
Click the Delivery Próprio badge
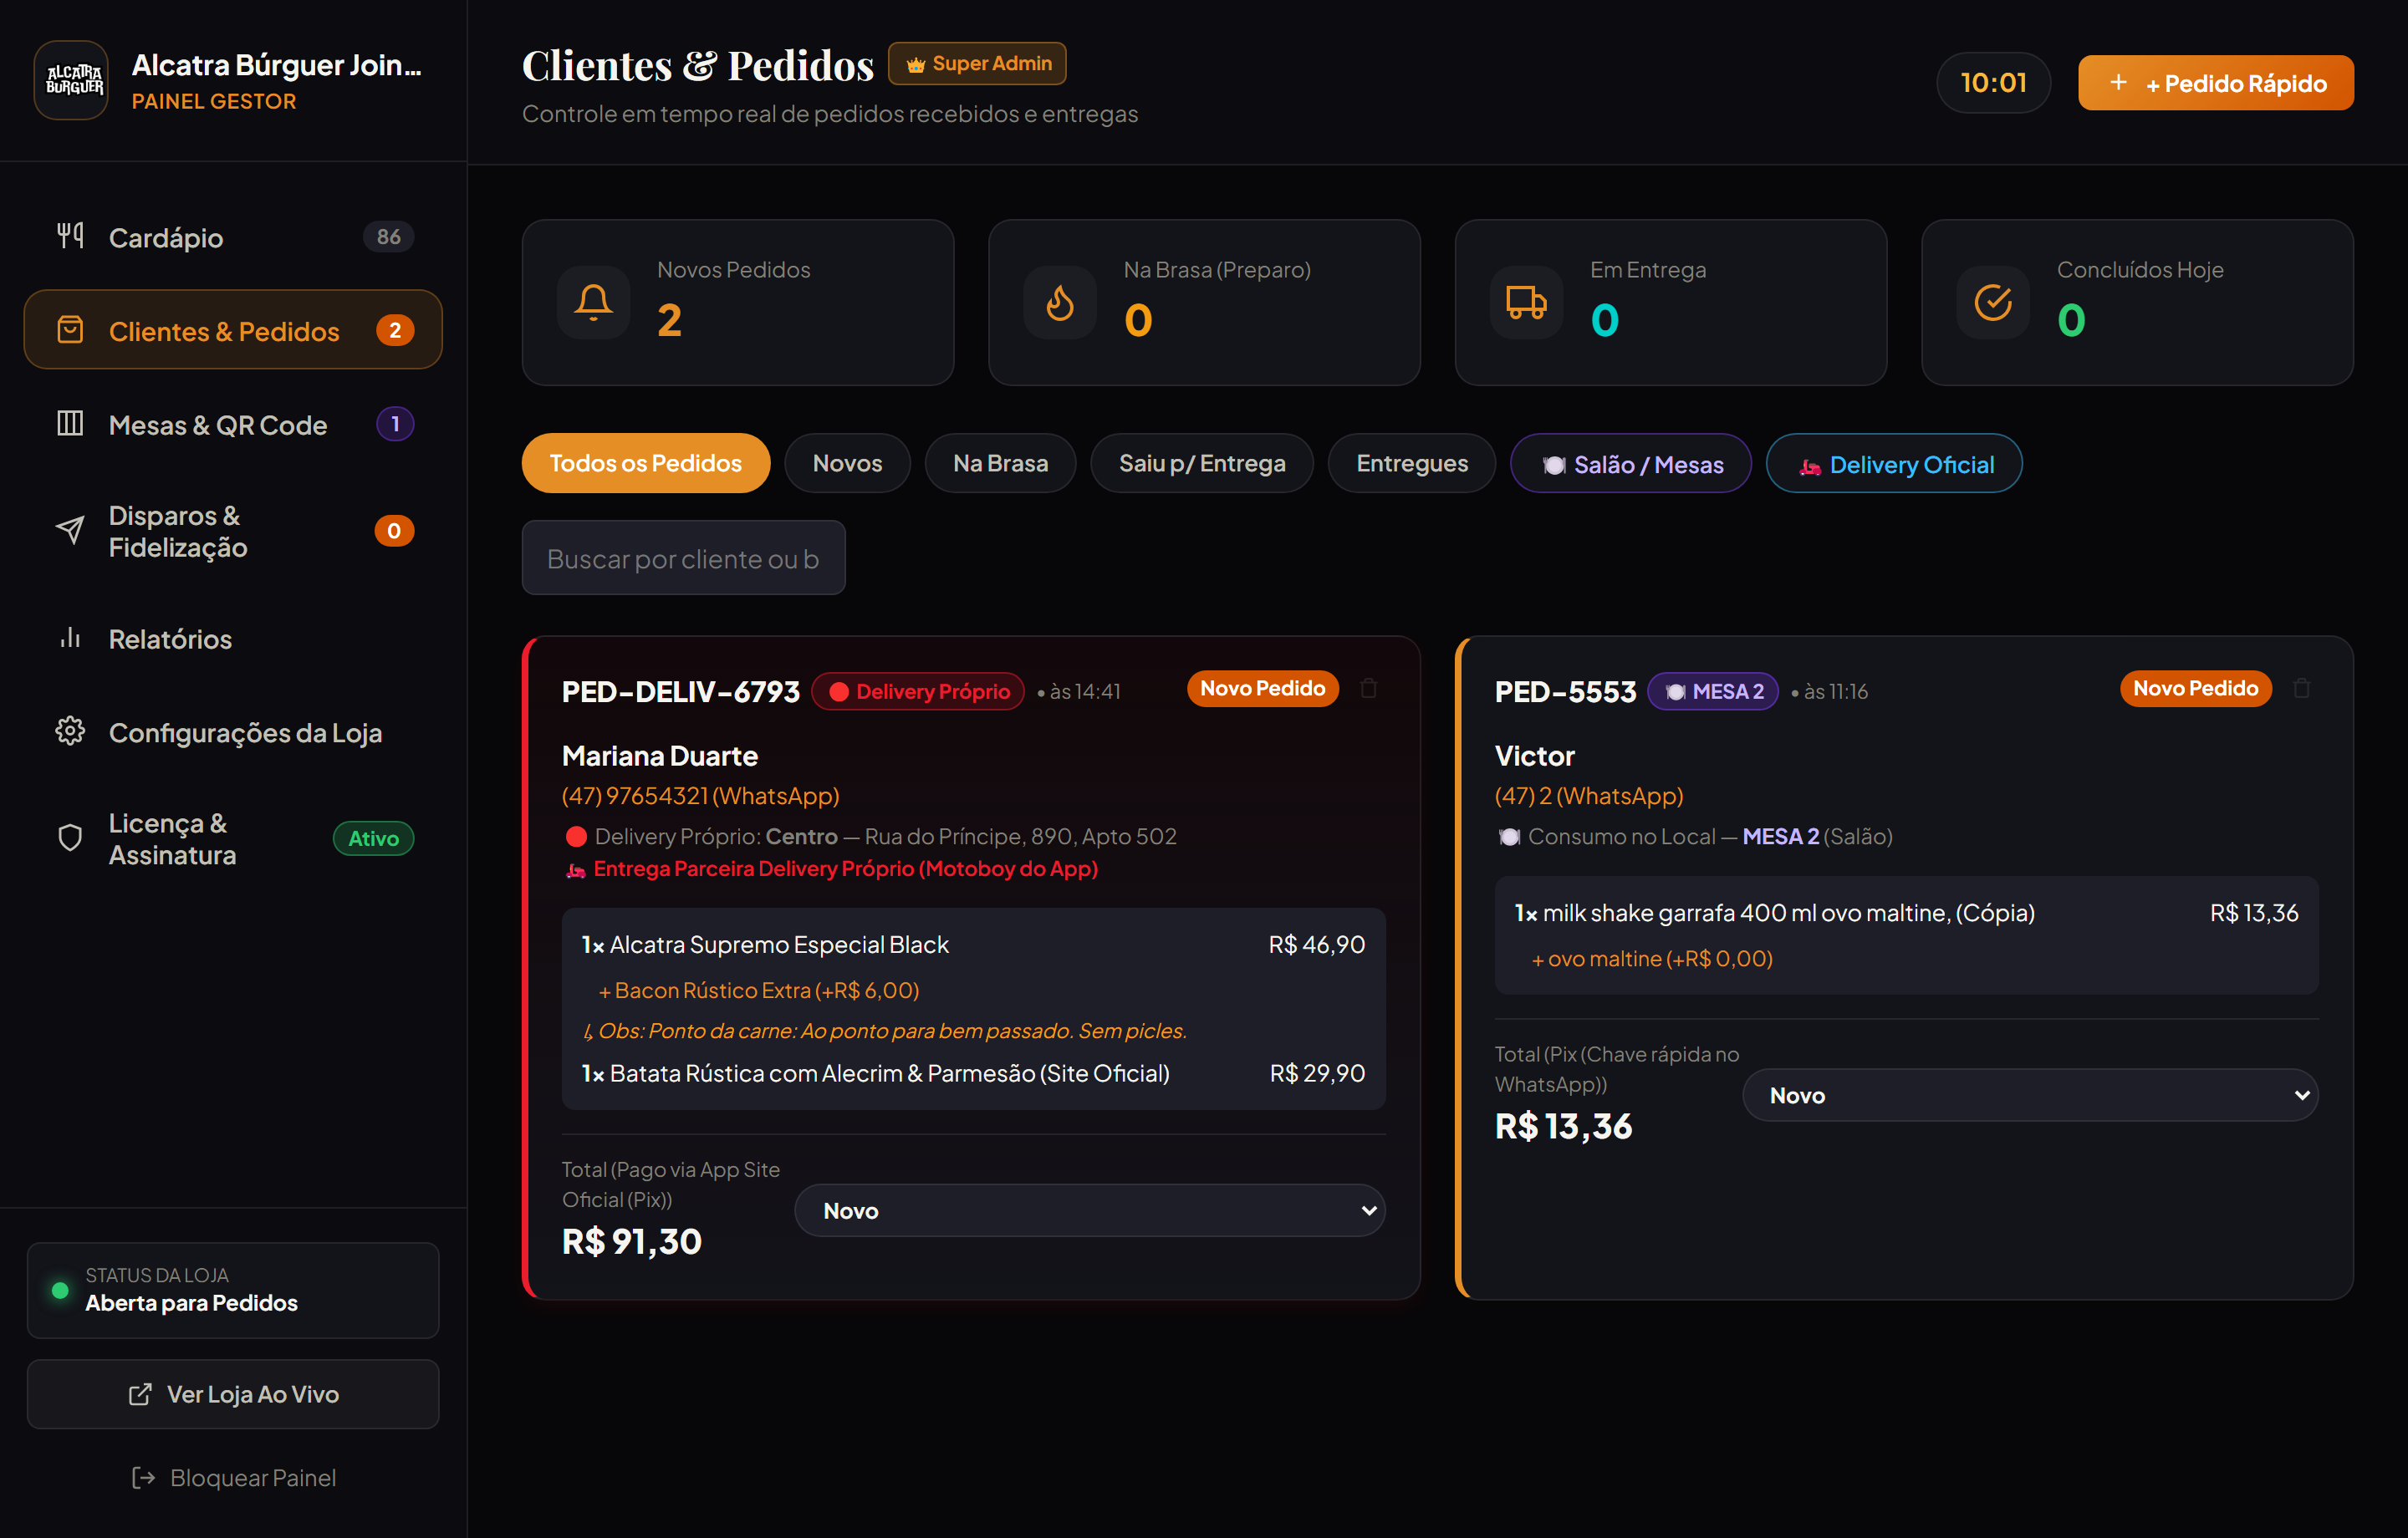918,691
